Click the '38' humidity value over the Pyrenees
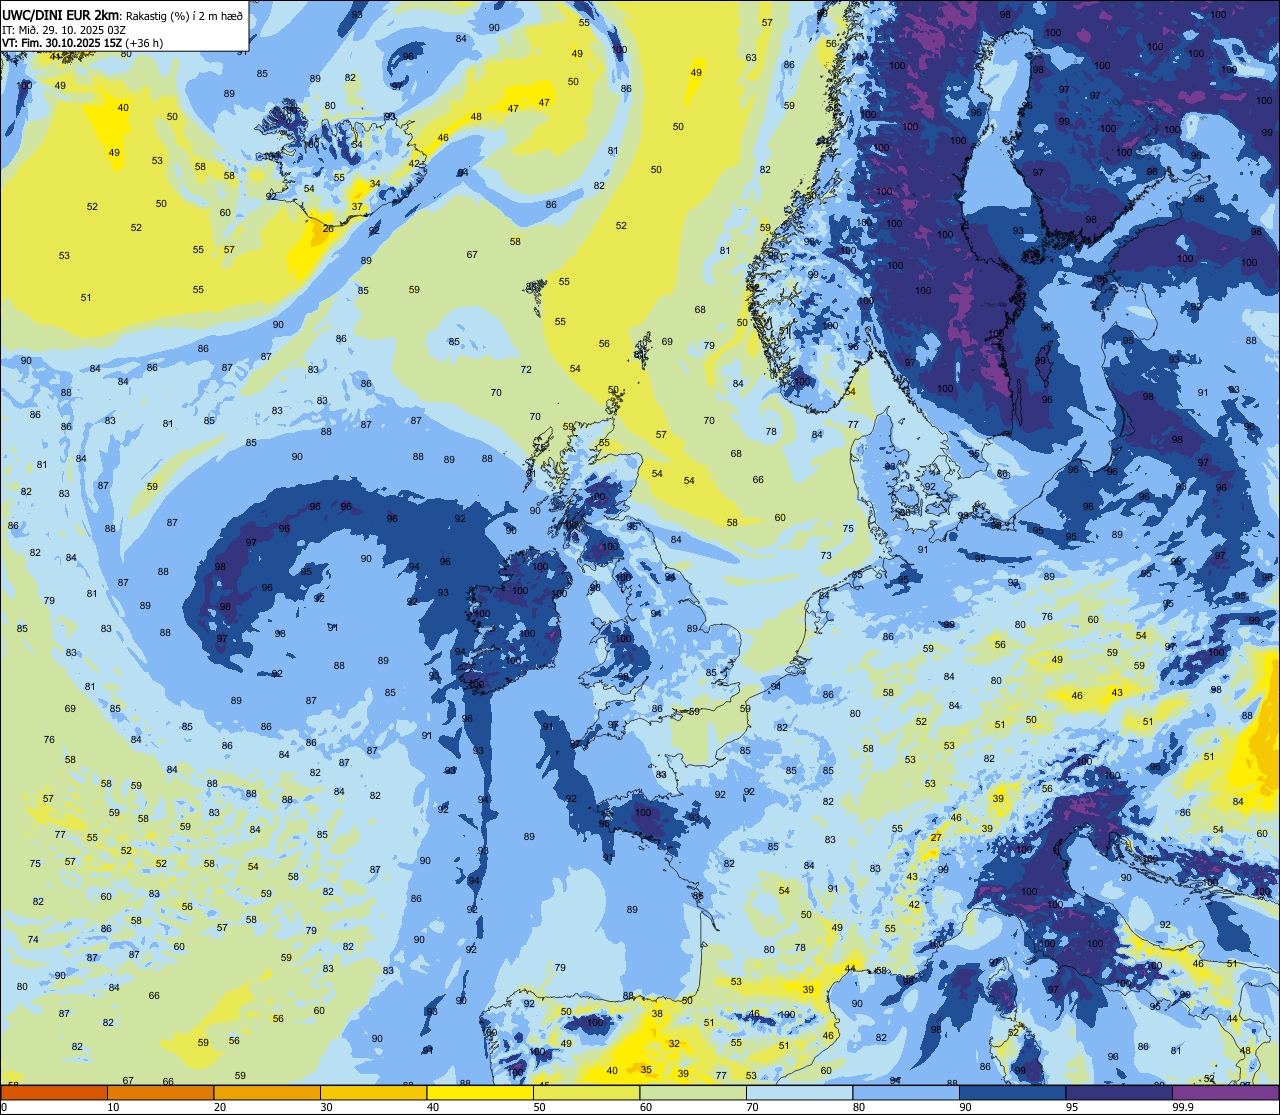The height and width of the screenshot is (1115, 1280). click(657, 1014)
